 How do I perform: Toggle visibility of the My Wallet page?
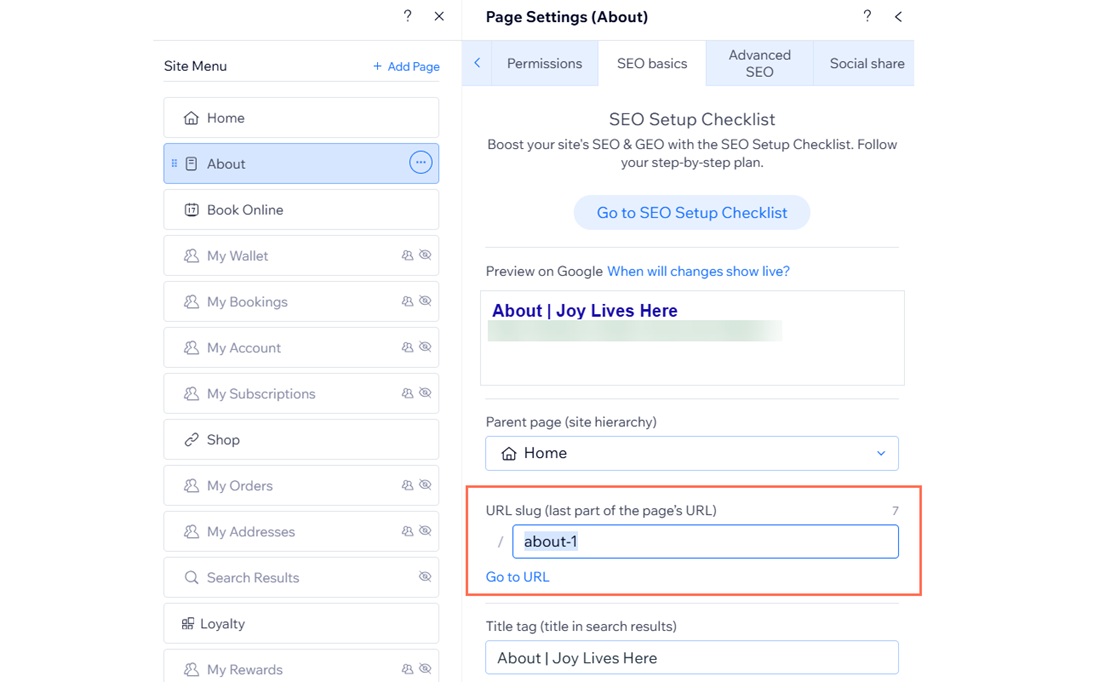click(x=424, y=255)
